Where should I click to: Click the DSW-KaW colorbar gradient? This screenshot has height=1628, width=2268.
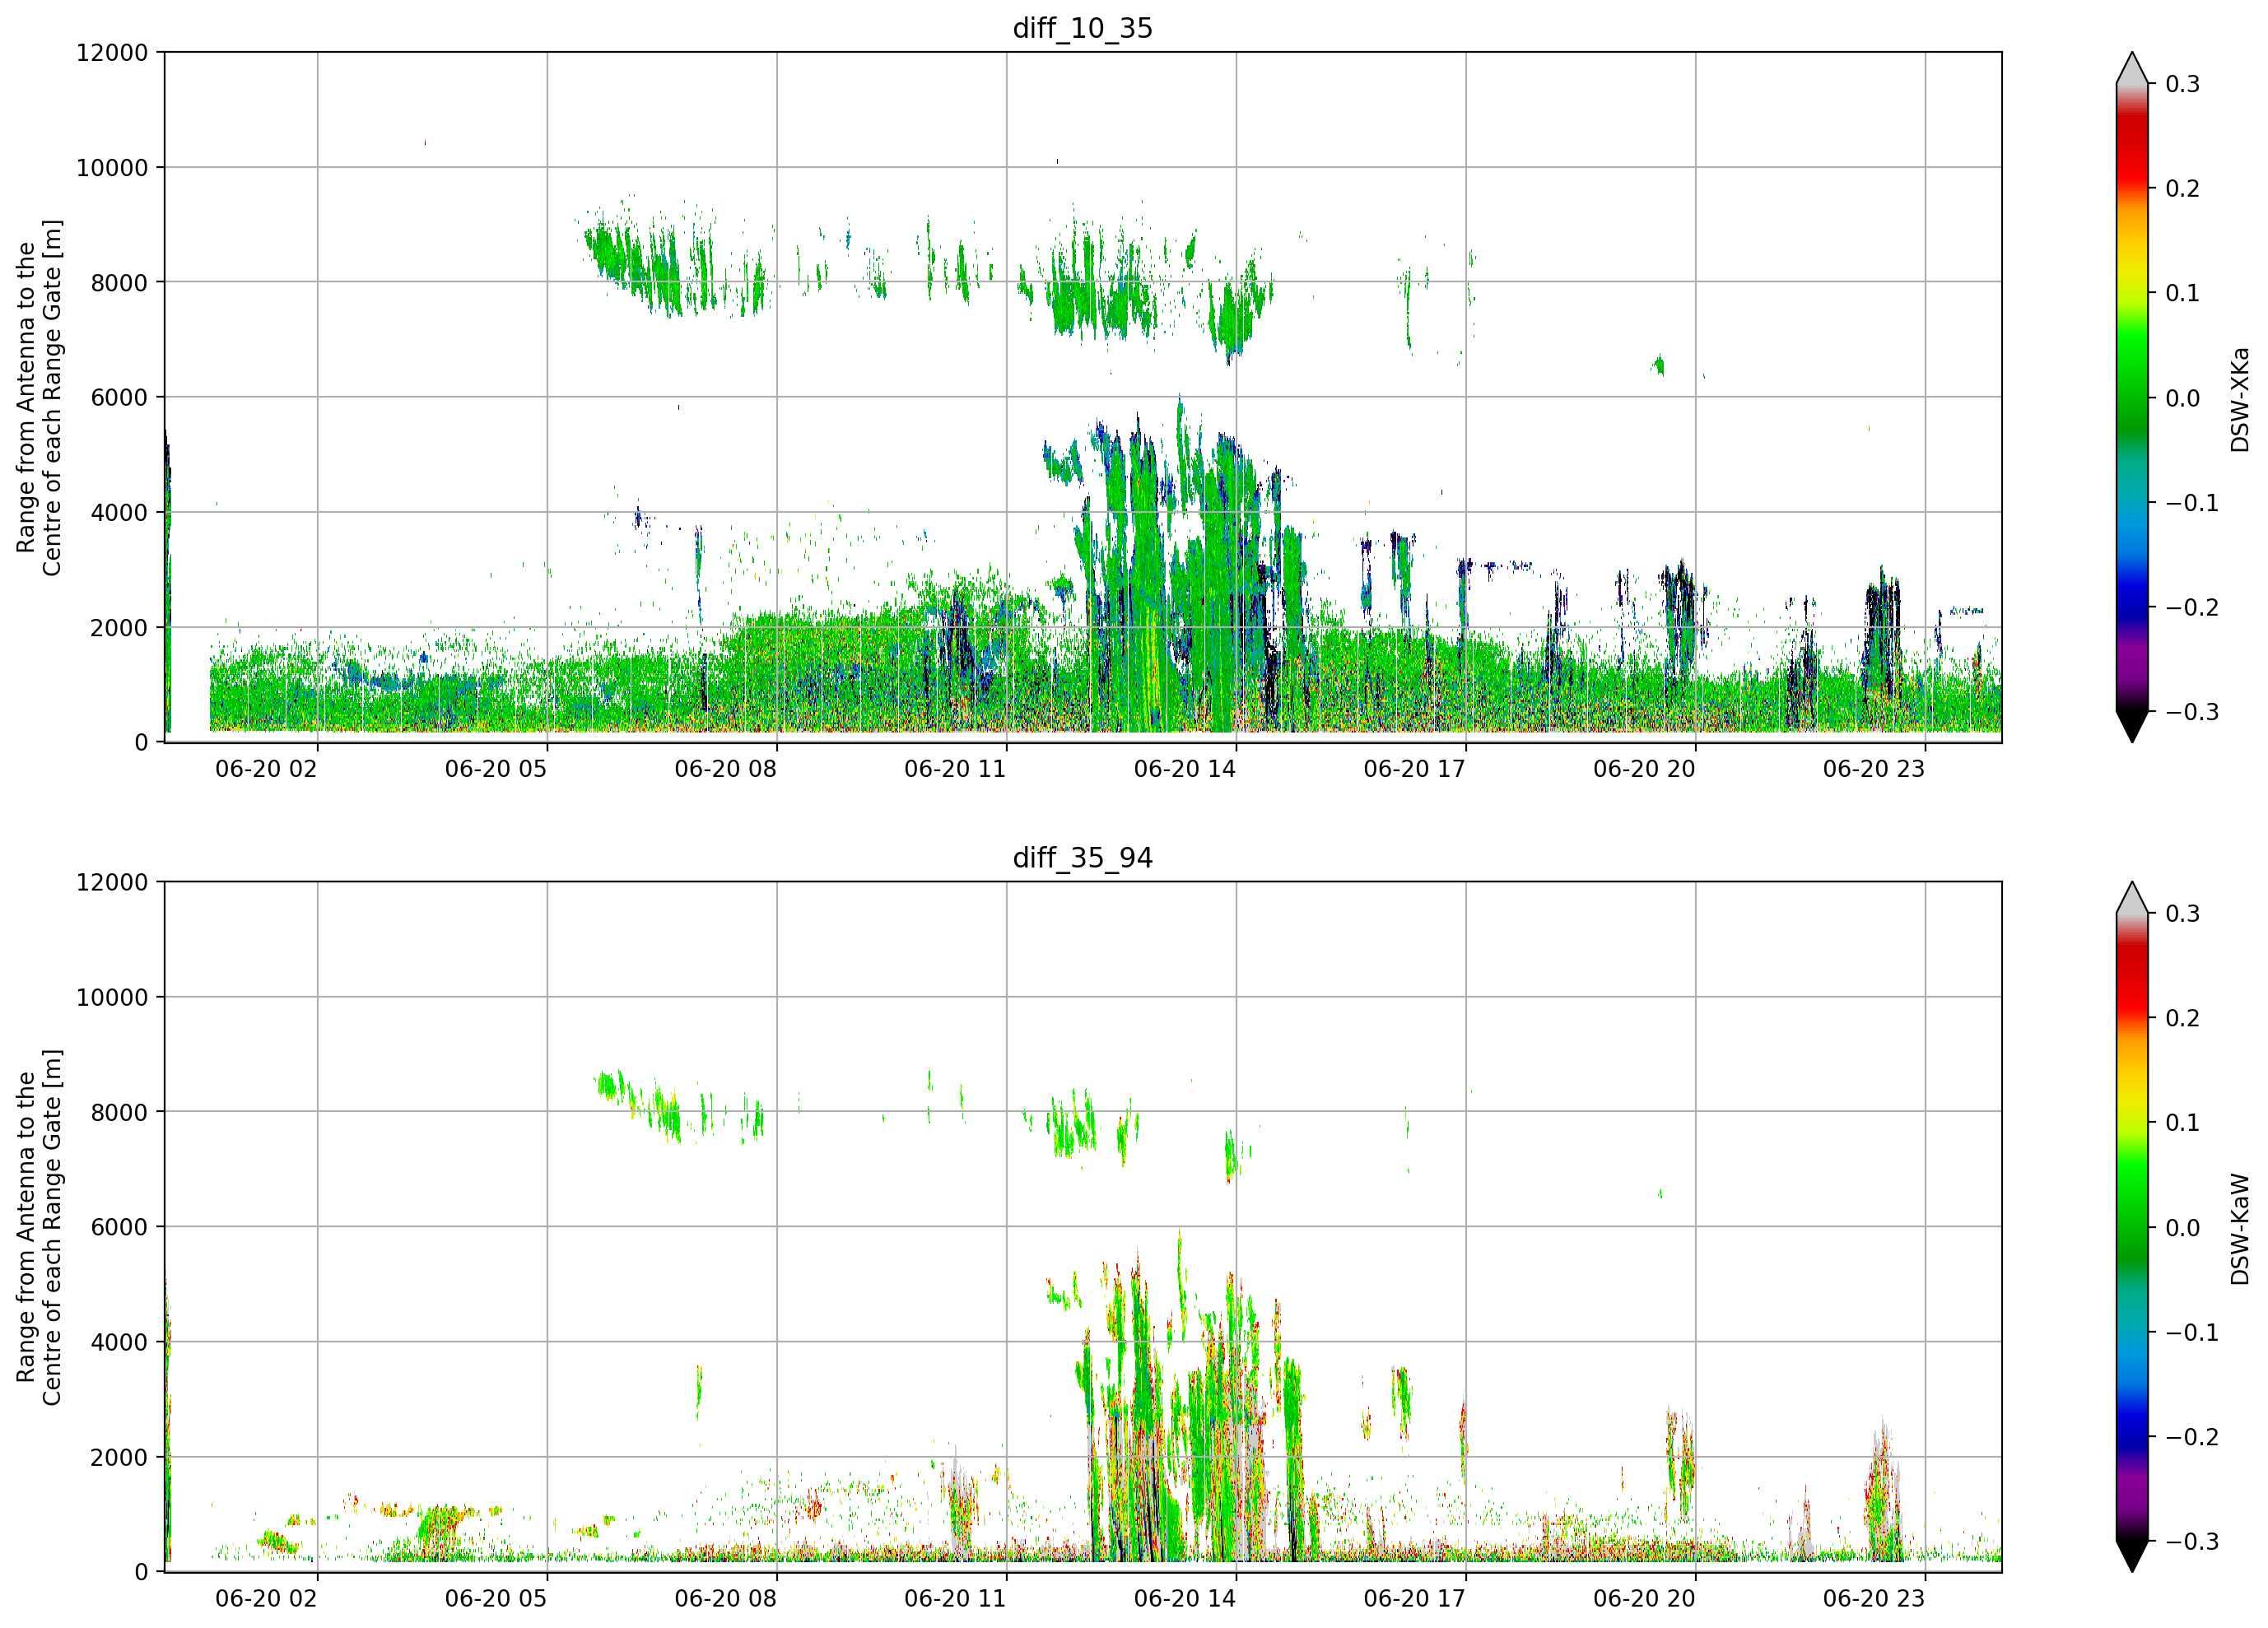pos(2132,1227)
